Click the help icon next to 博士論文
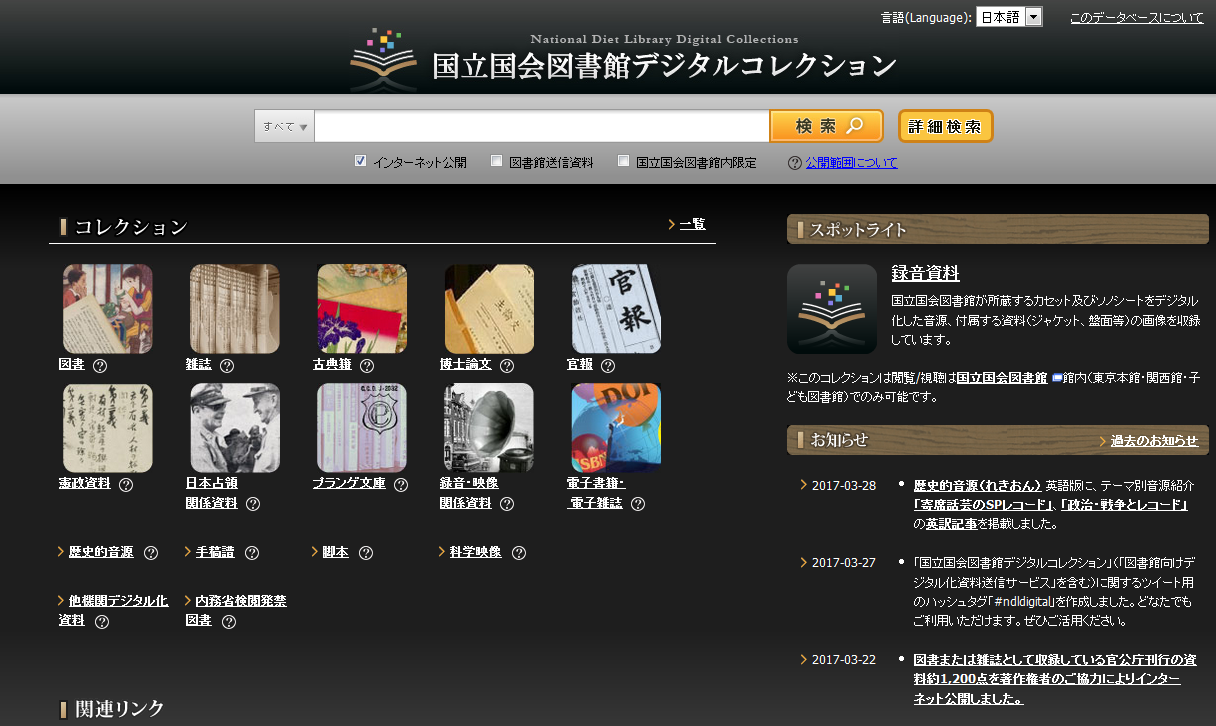This screenshot has width=1216, height=726. pos(507,366)
